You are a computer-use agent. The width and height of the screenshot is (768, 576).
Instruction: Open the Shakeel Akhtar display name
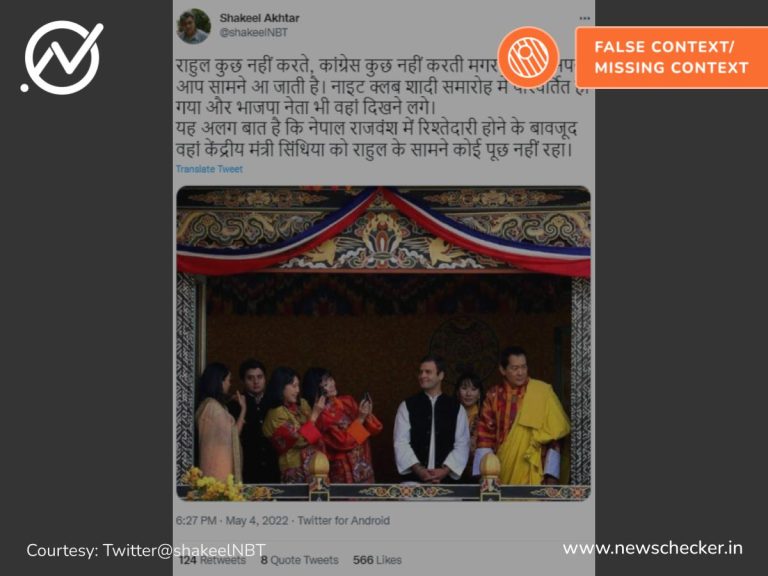pyautogui.click(x=259, y=18)
